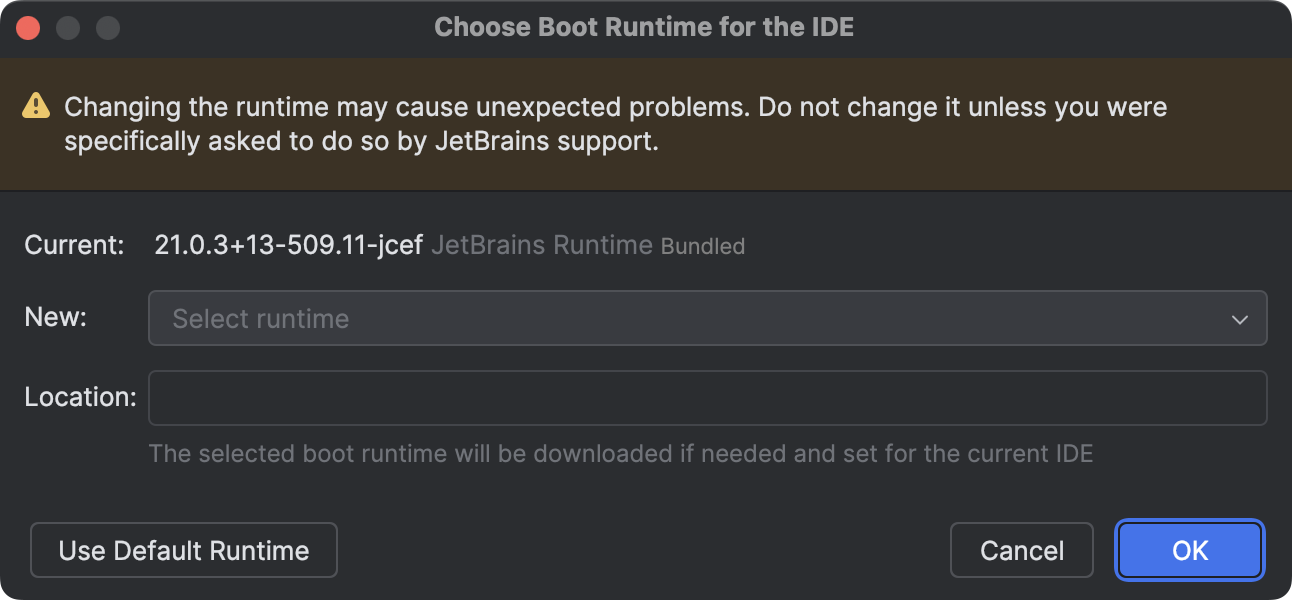Click the Choose Boot Runtime title bar
Viewport: 1292px width, 600px height.
[646, 27]
